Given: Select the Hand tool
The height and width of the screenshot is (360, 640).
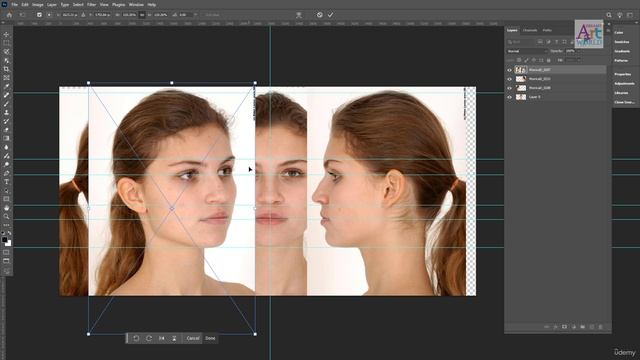Looking at the screenshot, I should (6, 208).
